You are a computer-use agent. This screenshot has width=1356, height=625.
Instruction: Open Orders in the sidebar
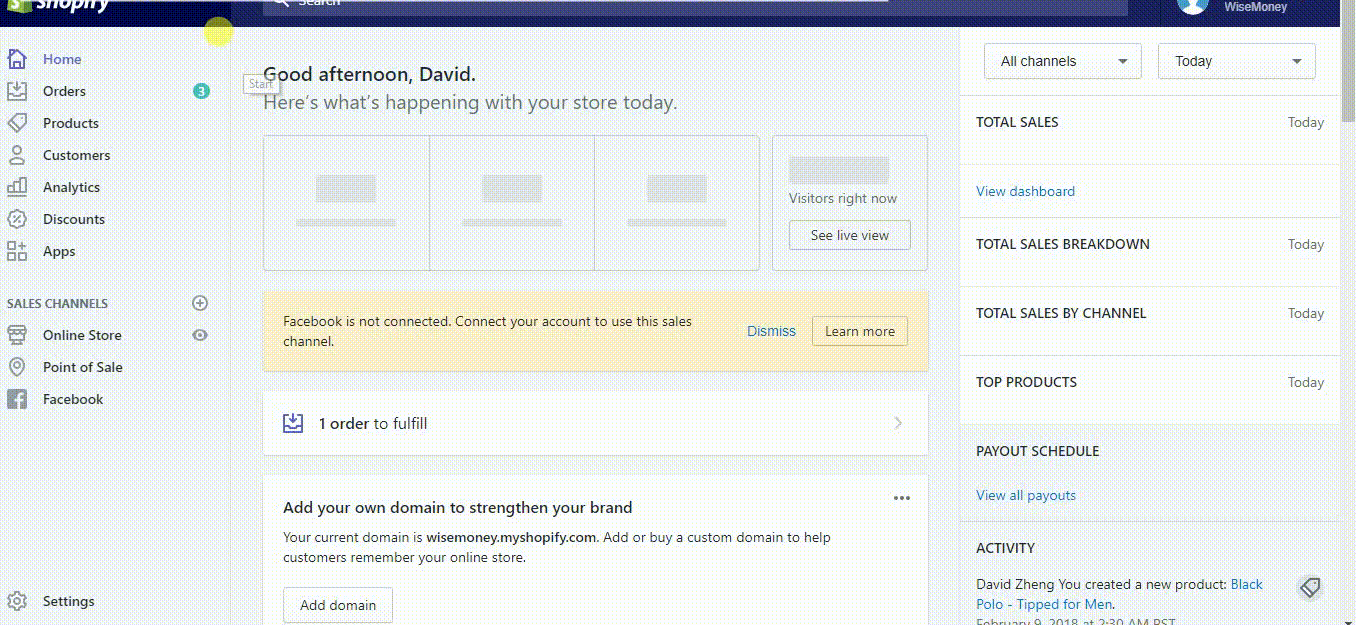64,91
